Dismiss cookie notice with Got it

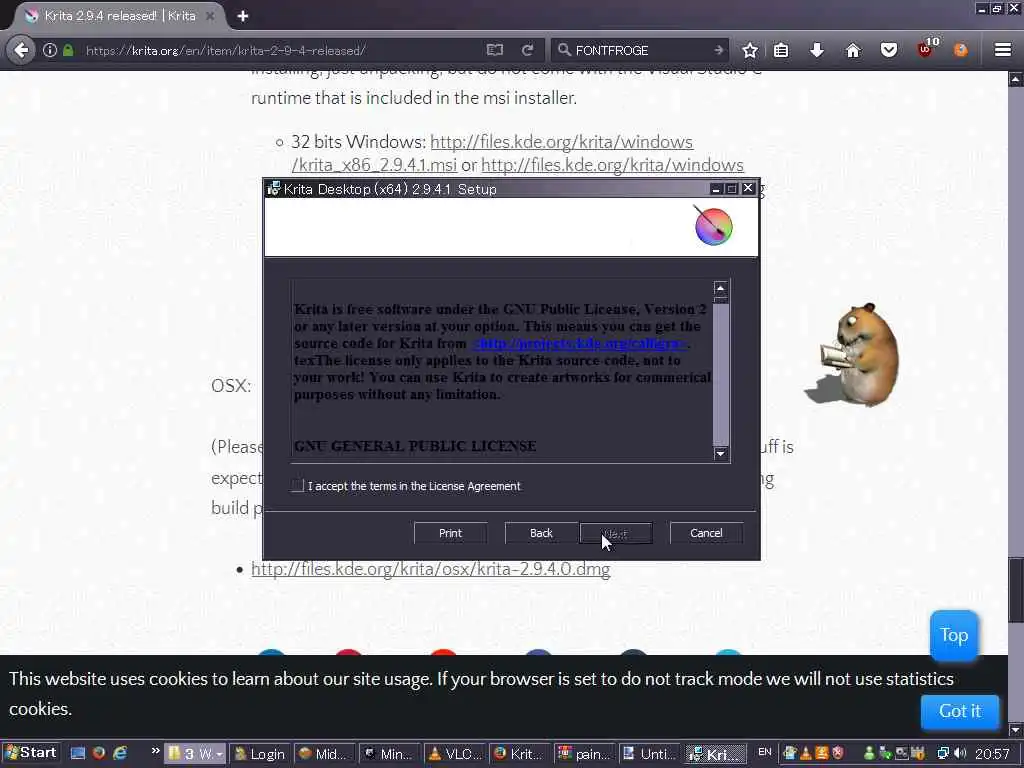[959, 711]
